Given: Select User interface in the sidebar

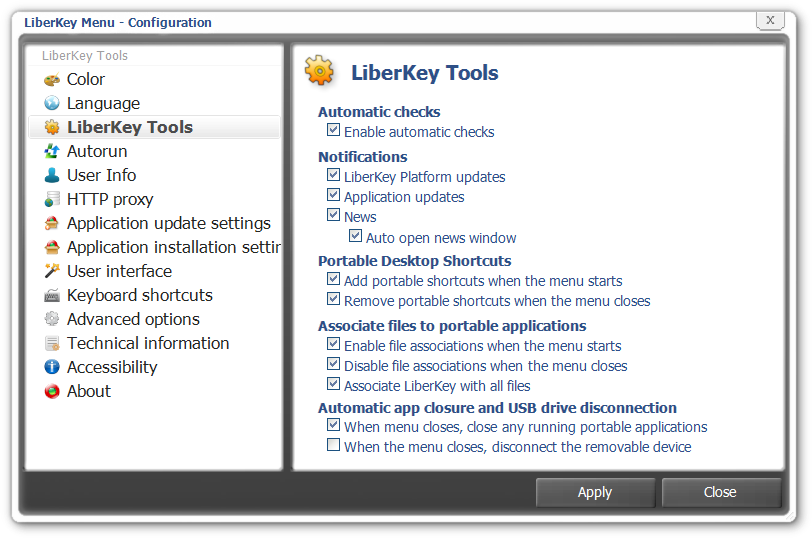Looking at the screenshot, I should 119,272.
